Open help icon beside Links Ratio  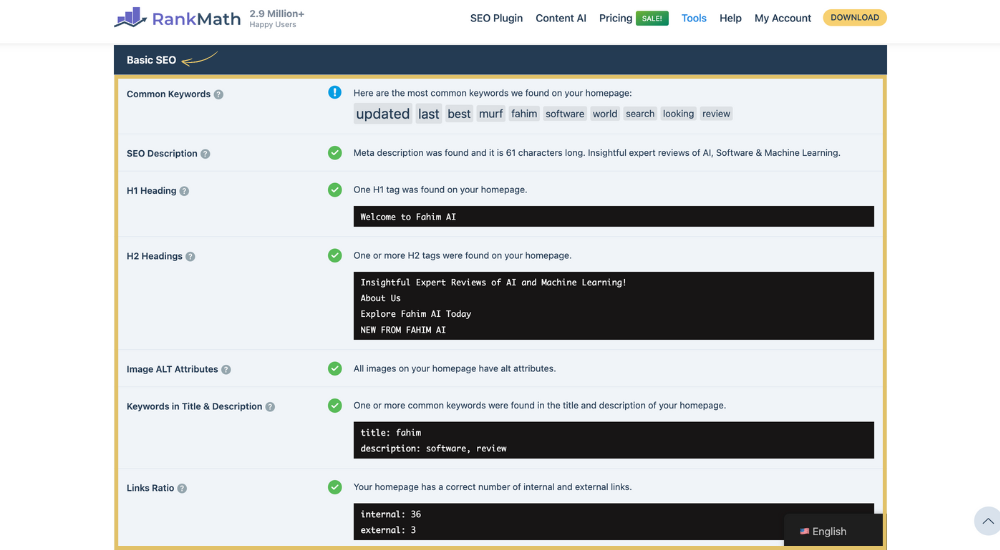[x=182, y=488]
